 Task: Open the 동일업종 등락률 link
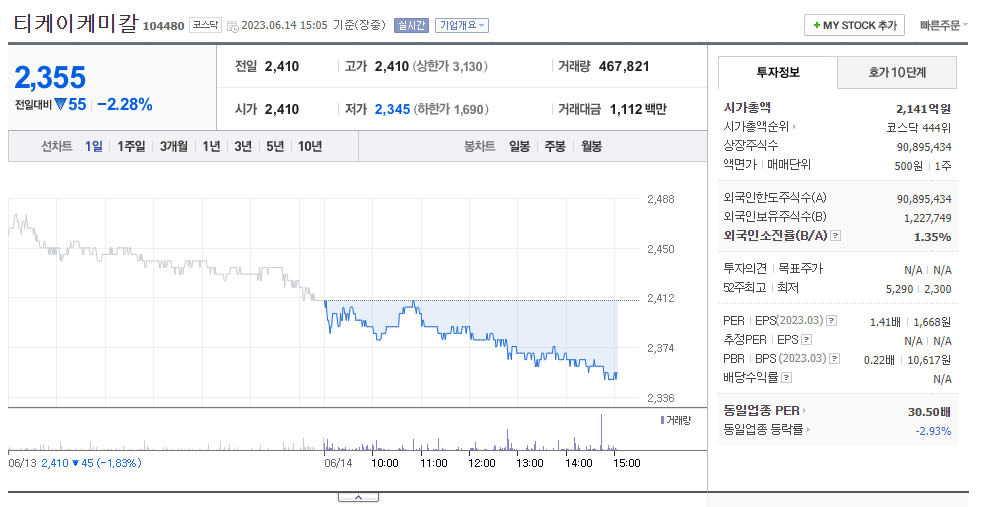[763, 429]
